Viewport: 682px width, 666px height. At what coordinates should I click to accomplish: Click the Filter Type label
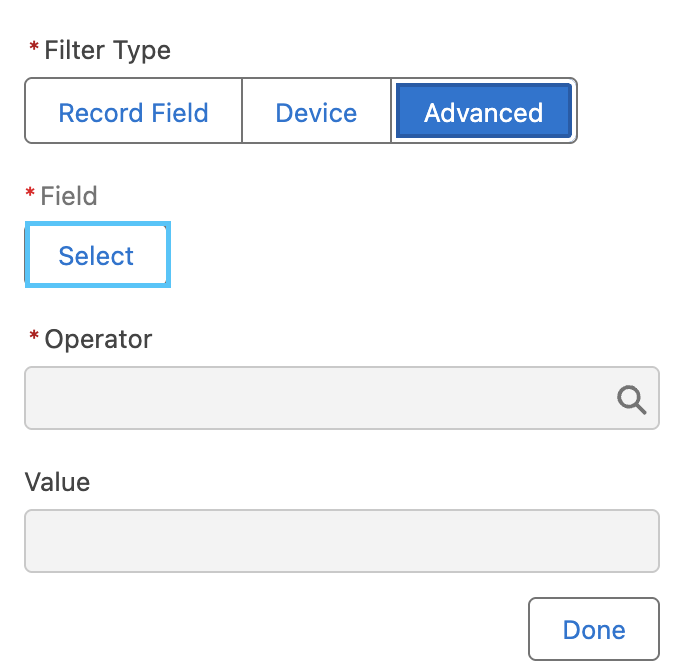[107, 51]
